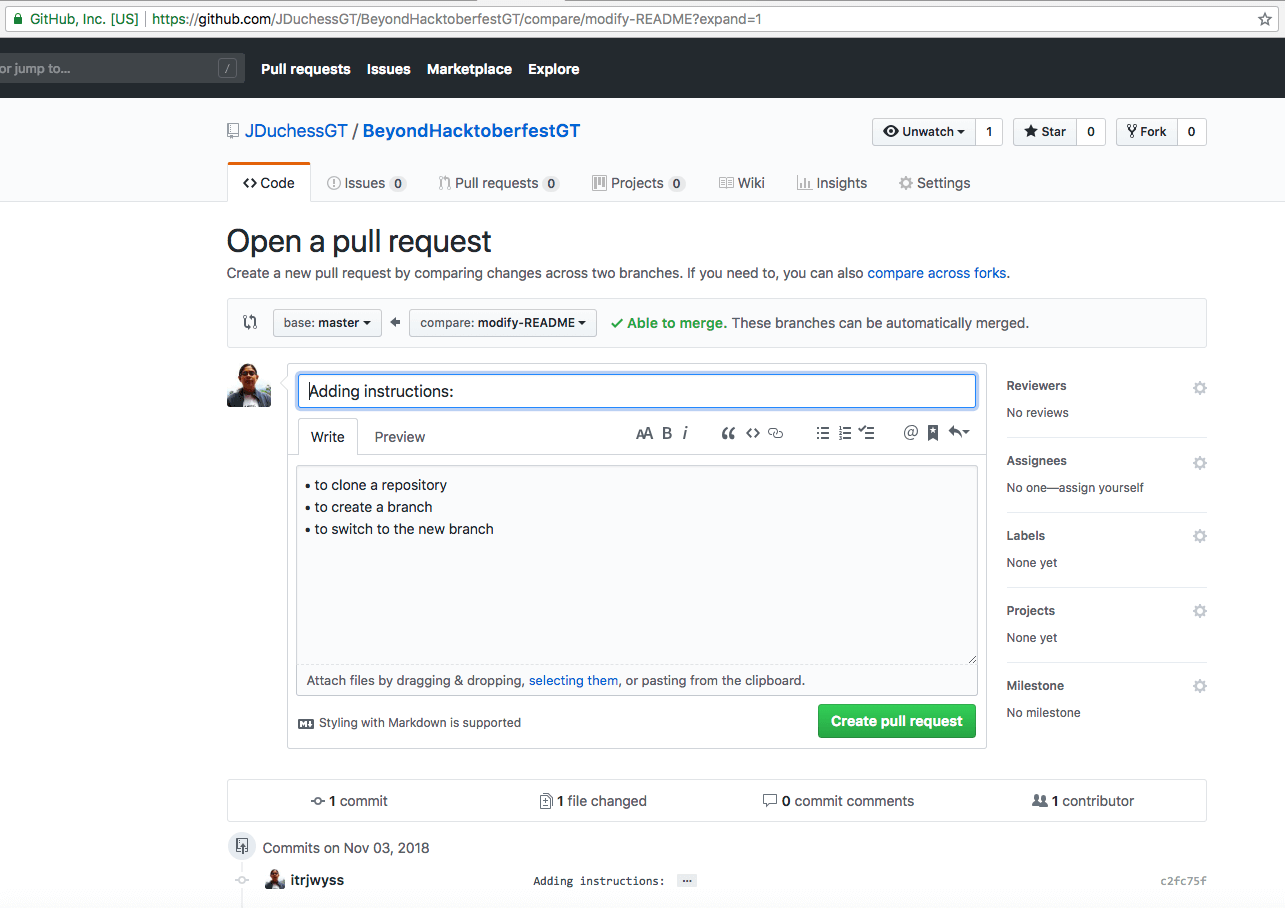Star the repository
1285x908 pixels.
point(1045,132)
